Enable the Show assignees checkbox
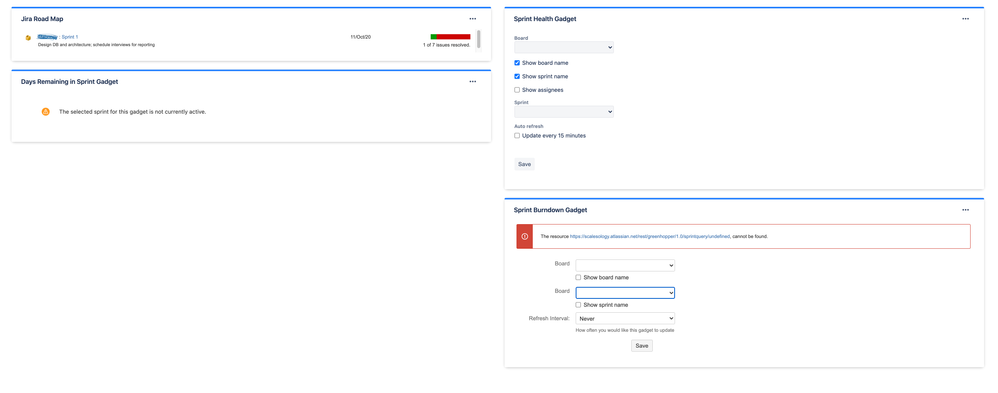This screenshot has height=393, width=998. (x=517, y=90)
